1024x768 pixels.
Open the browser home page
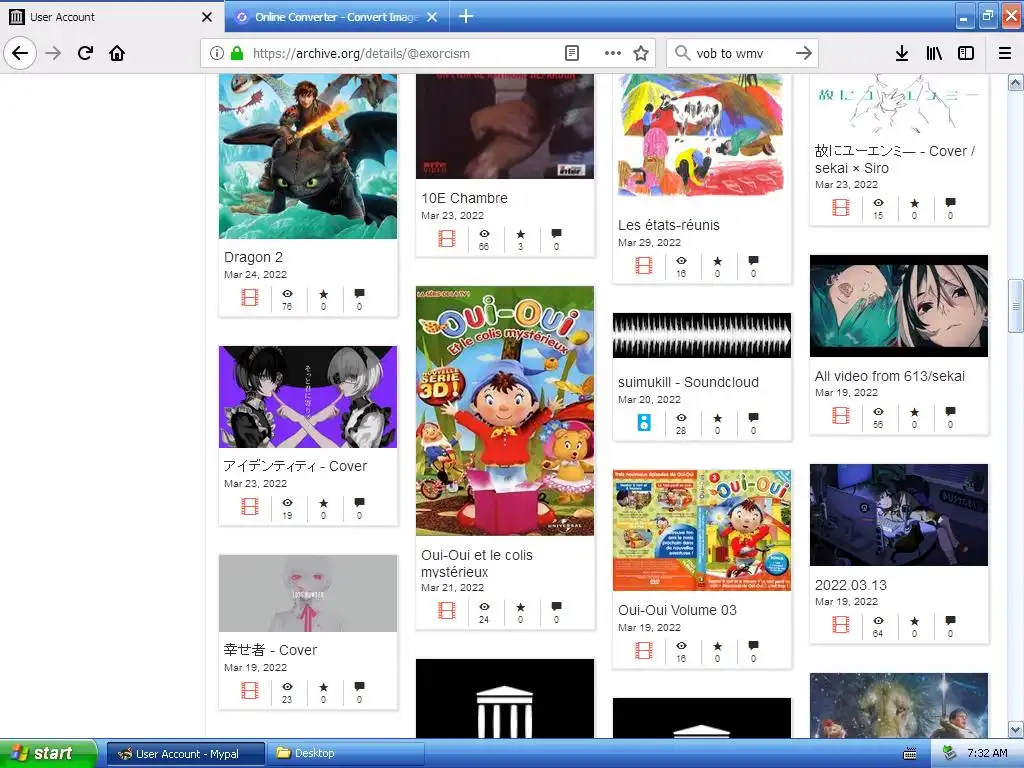[117, 53]
